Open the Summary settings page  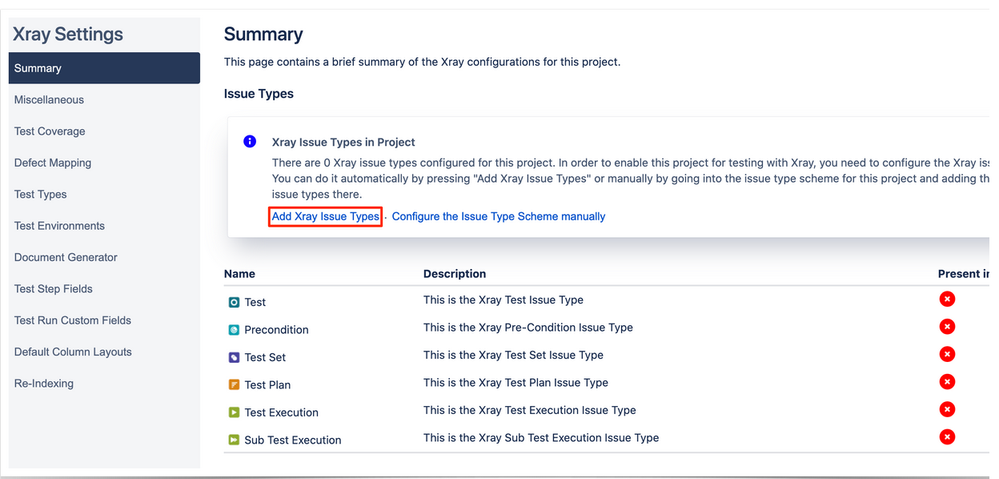click(104, 68)
